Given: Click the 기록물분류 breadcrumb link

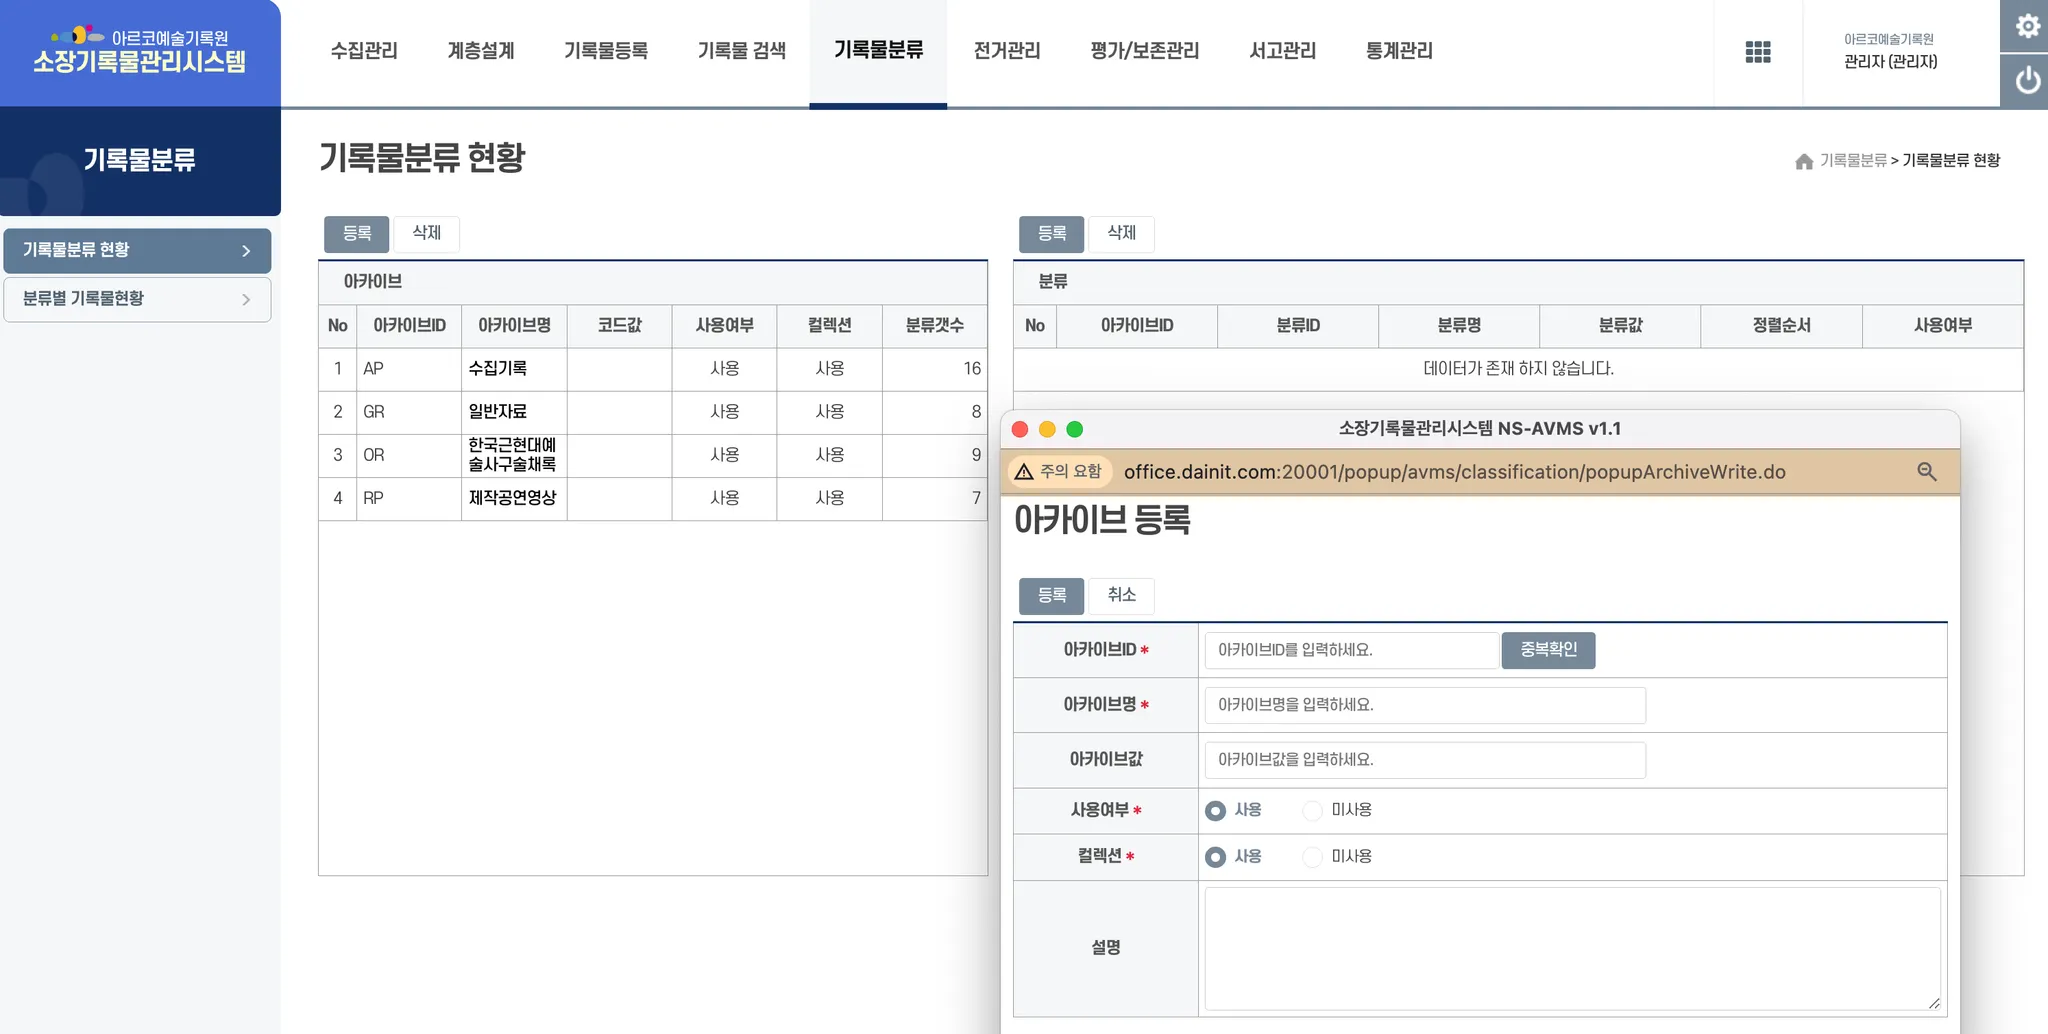Looking at the screenshot, I should (x=1853, y=161).
